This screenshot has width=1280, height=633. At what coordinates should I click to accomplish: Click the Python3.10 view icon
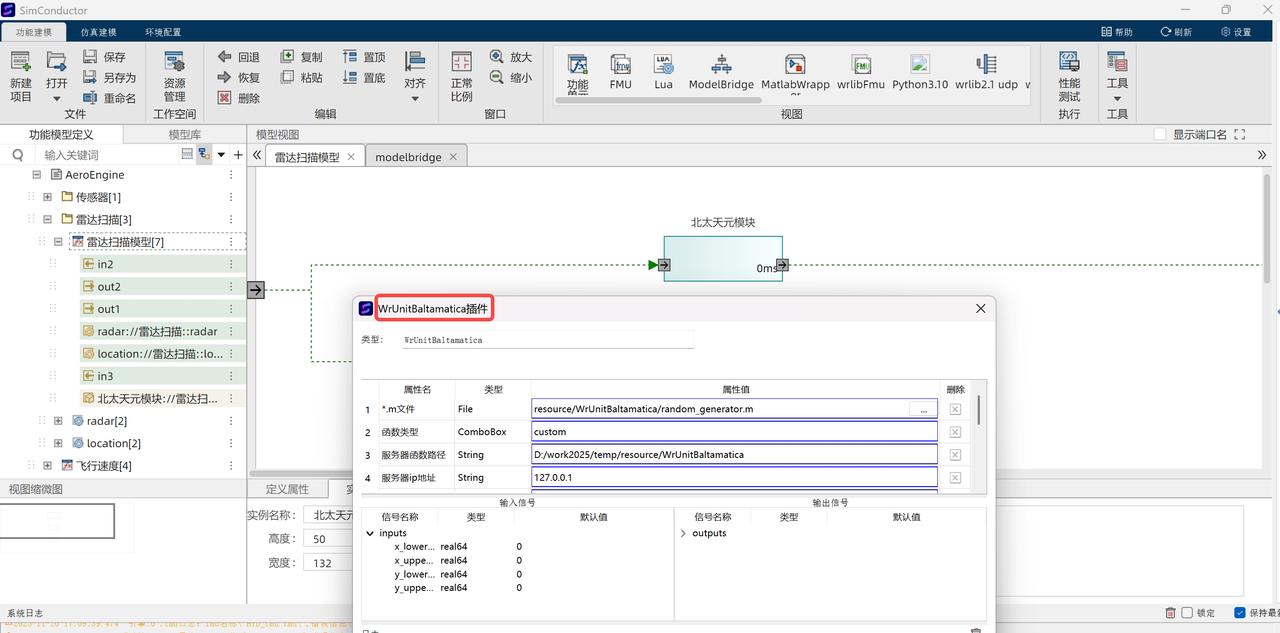click(x=920, y=65)
